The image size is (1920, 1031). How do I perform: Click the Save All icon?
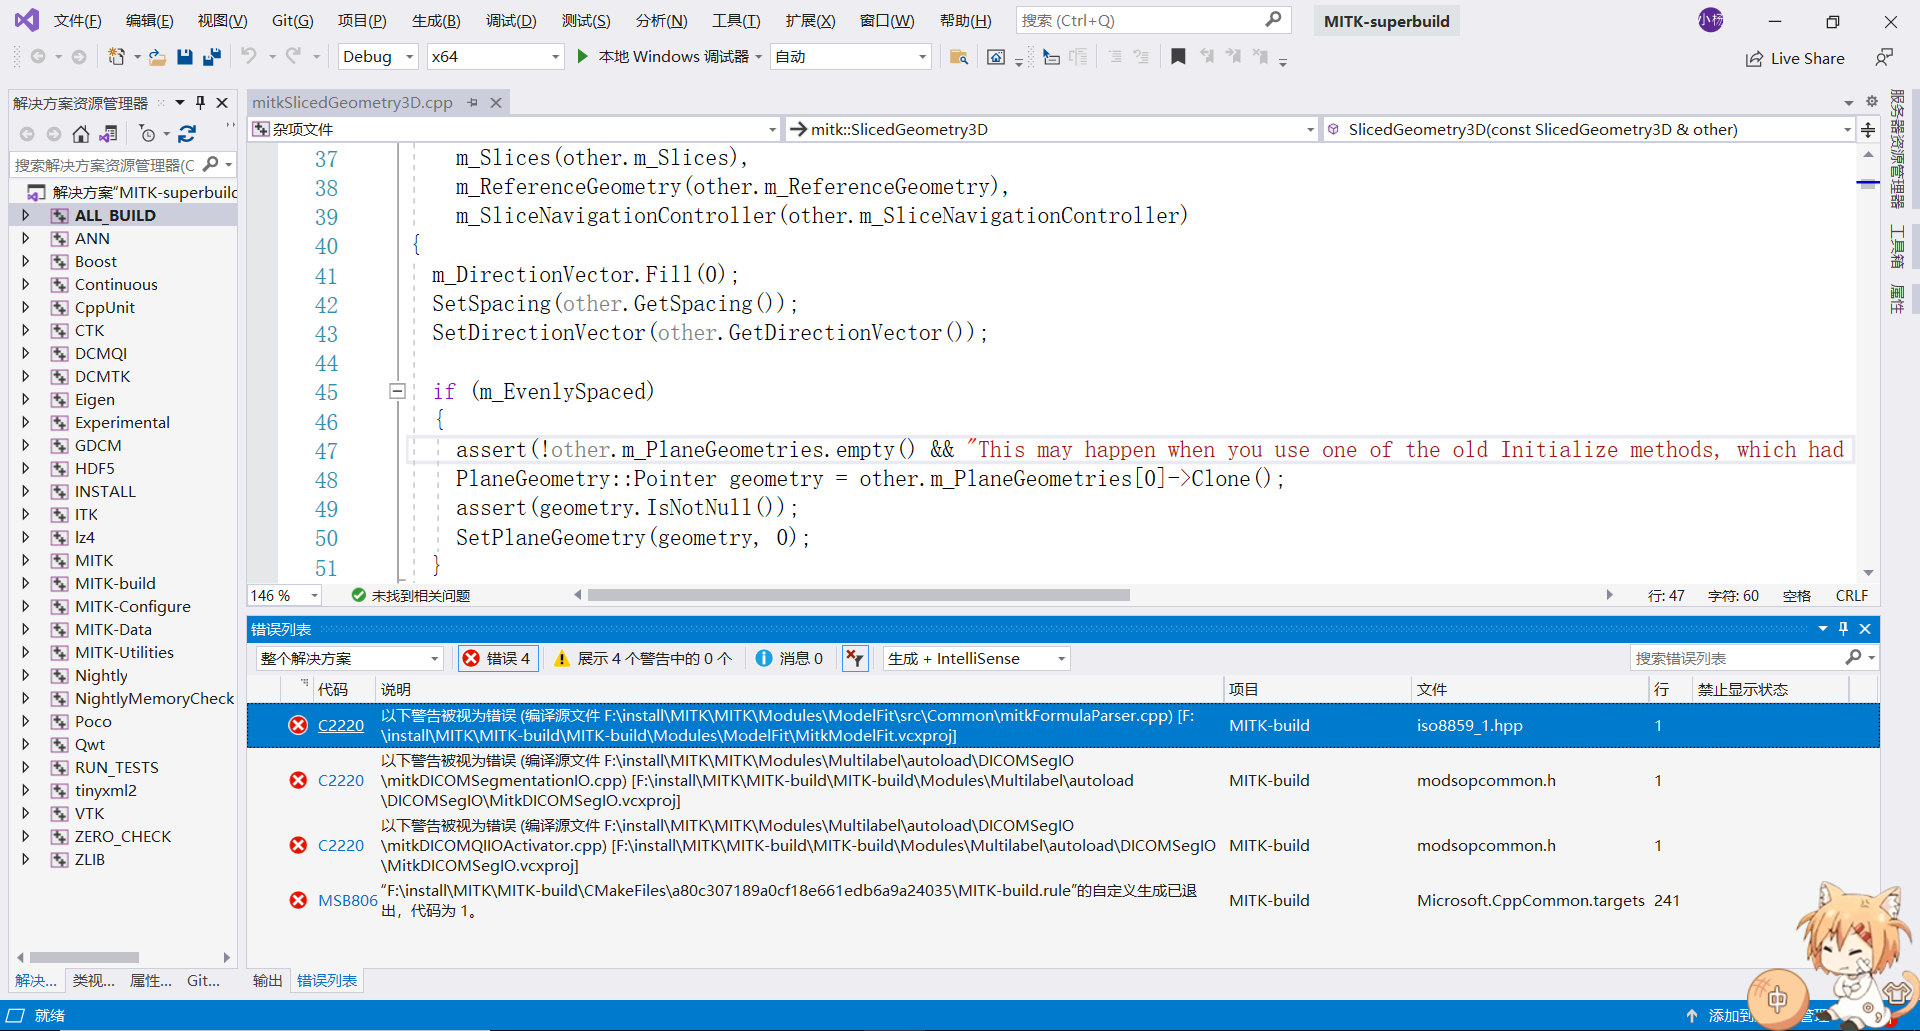(211, 57)
